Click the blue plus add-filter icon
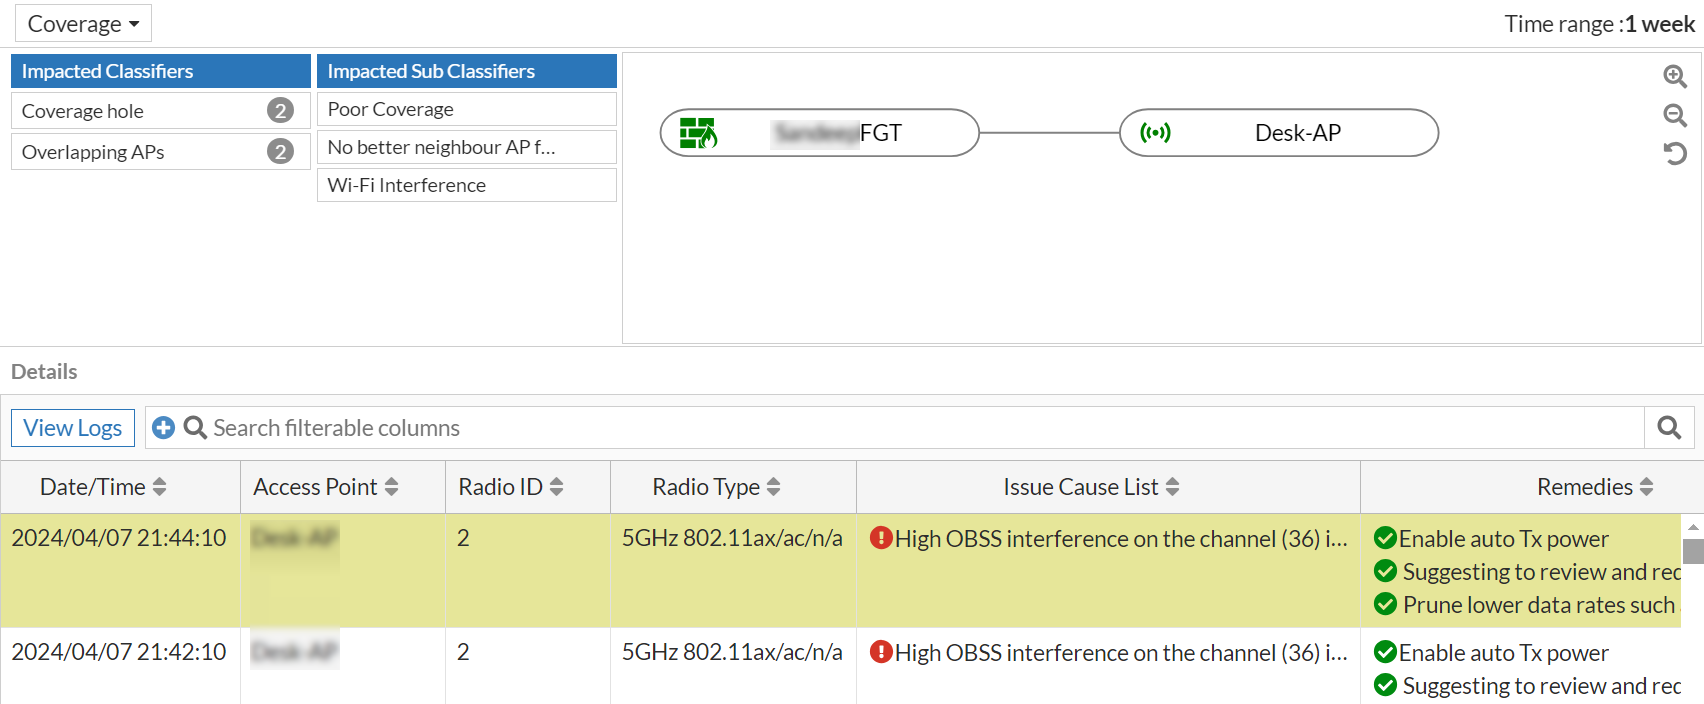1704x704 pixels. [x=163, y=428]
